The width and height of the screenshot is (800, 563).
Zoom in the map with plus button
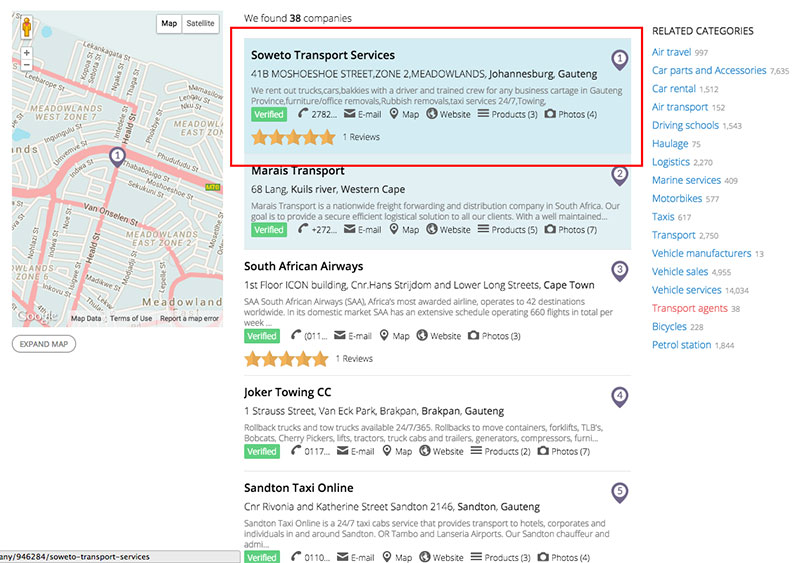[27, 53]
